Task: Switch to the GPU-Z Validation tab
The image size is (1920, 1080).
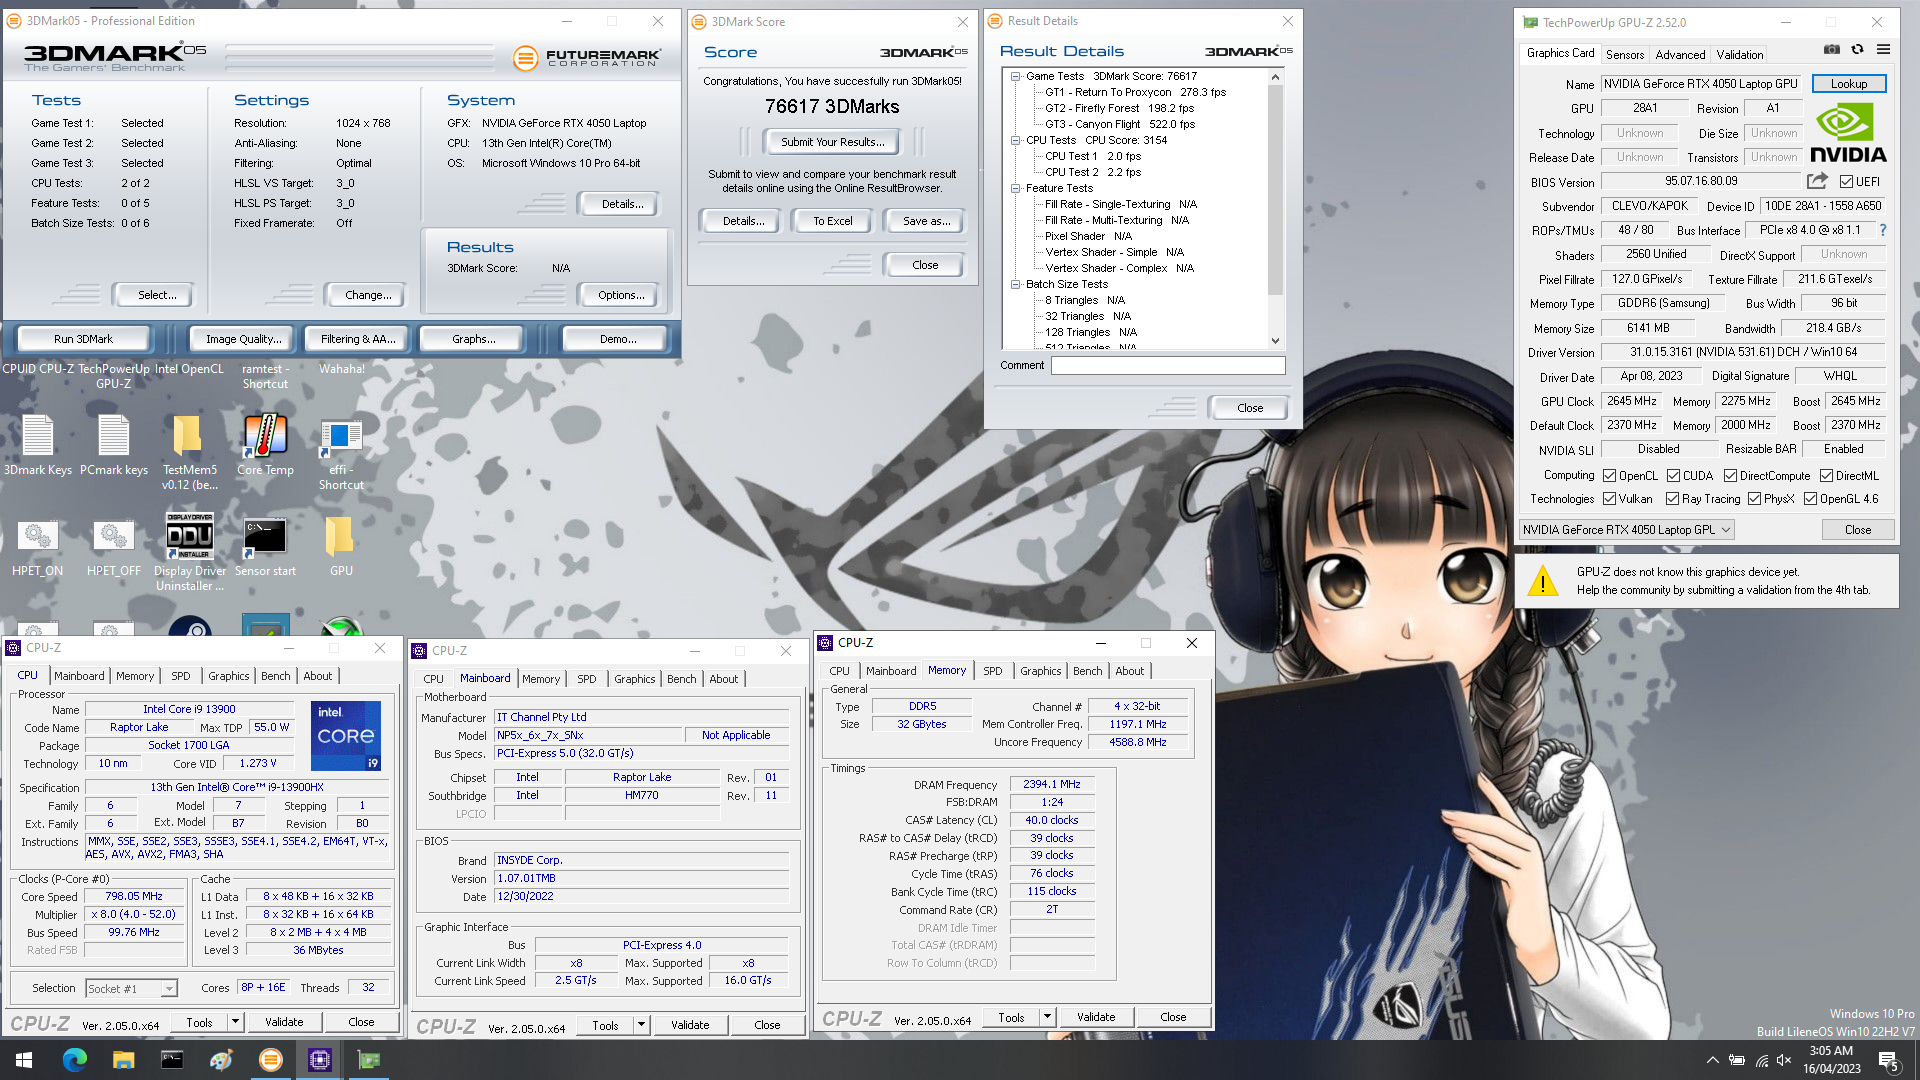Action: [x=1740, y=55]
